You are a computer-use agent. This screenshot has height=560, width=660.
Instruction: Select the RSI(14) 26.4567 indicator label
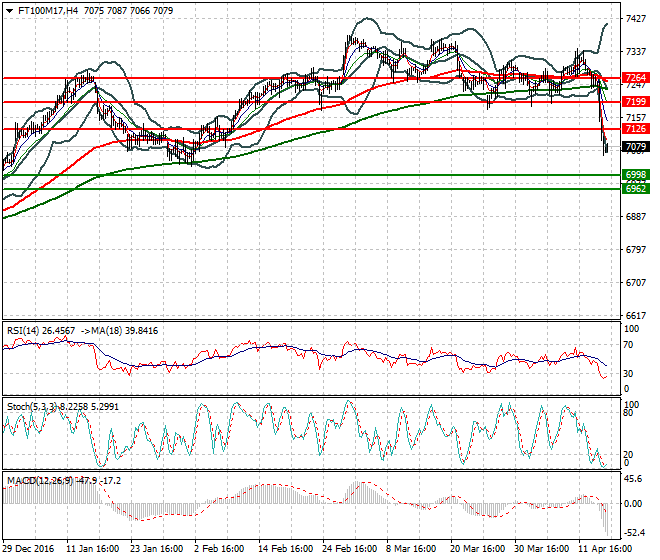[41, 331]
